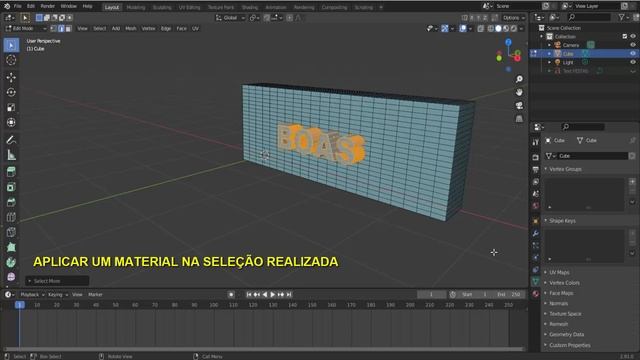Select the Poly Build tool
The height and width of the screenshot is (360, 640).
11,247
